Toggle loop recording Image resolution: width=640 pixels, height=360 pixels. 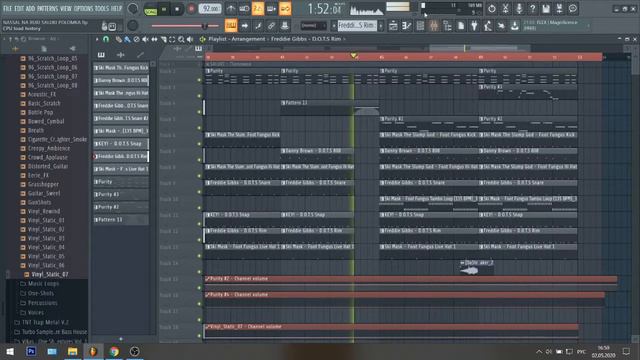(285, 9)
